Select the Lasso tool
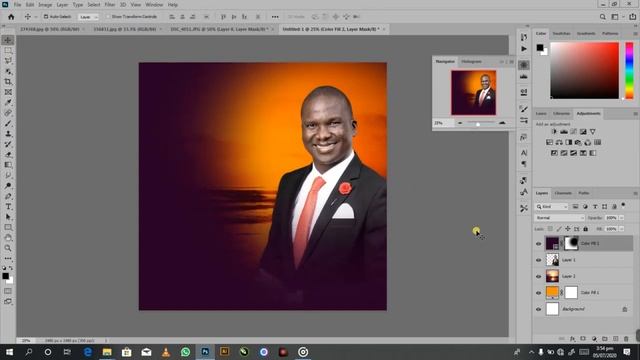This screenshot has width=640, height=360. pos(8,61)
